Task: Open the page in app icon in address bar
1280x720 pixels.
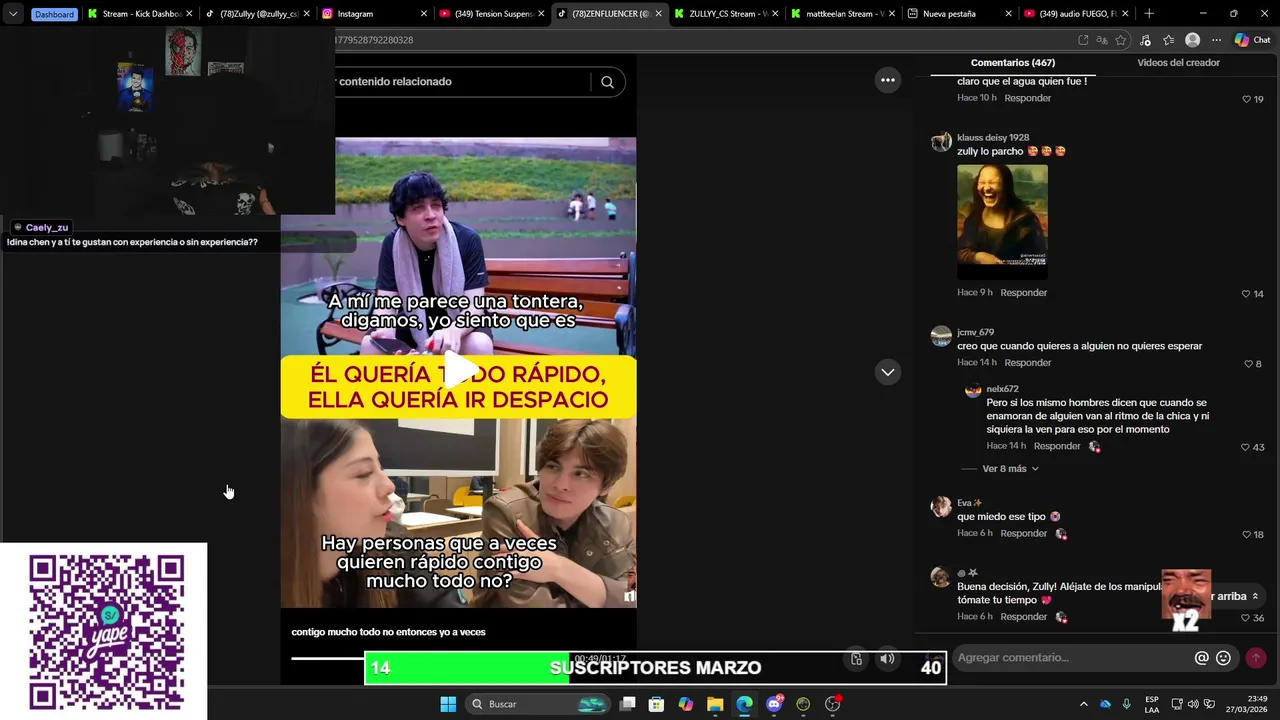Action: (1083, 40)
